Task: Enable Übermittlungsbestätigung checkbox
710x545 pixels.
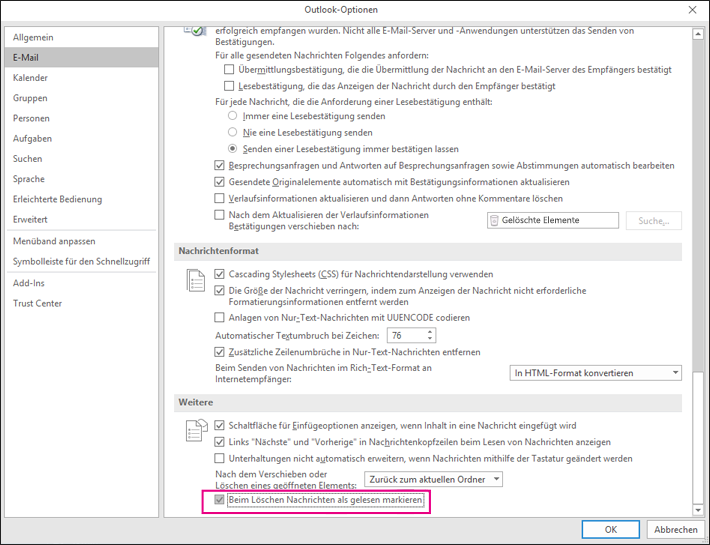Action: click(229, 69)
